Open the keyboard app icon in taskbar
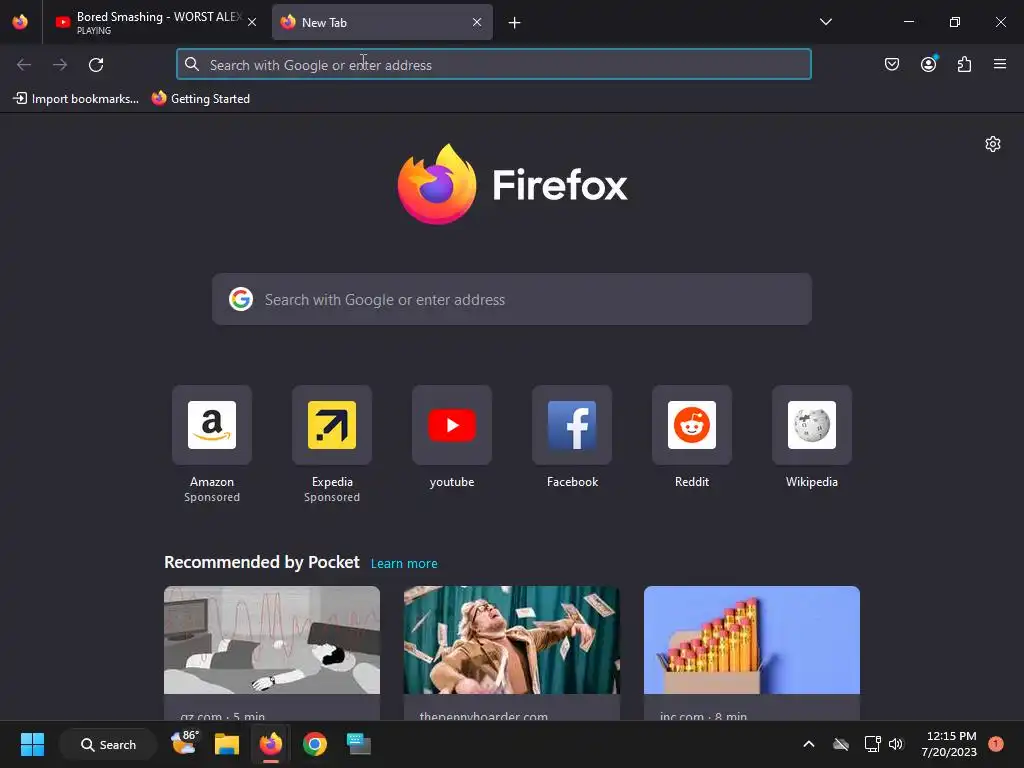1024x768 pixels. (359, 744)
